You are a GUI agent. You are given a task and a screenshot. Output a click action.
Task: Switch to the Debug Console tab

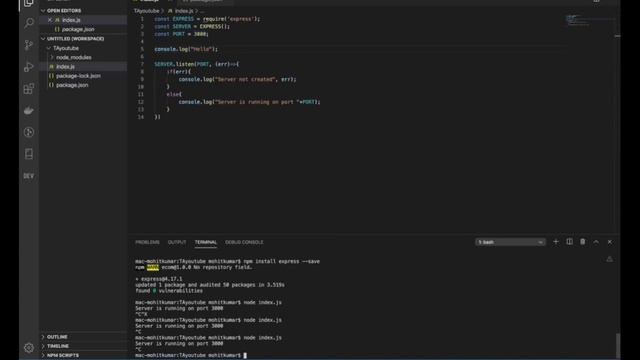click(x=244, y=242)
